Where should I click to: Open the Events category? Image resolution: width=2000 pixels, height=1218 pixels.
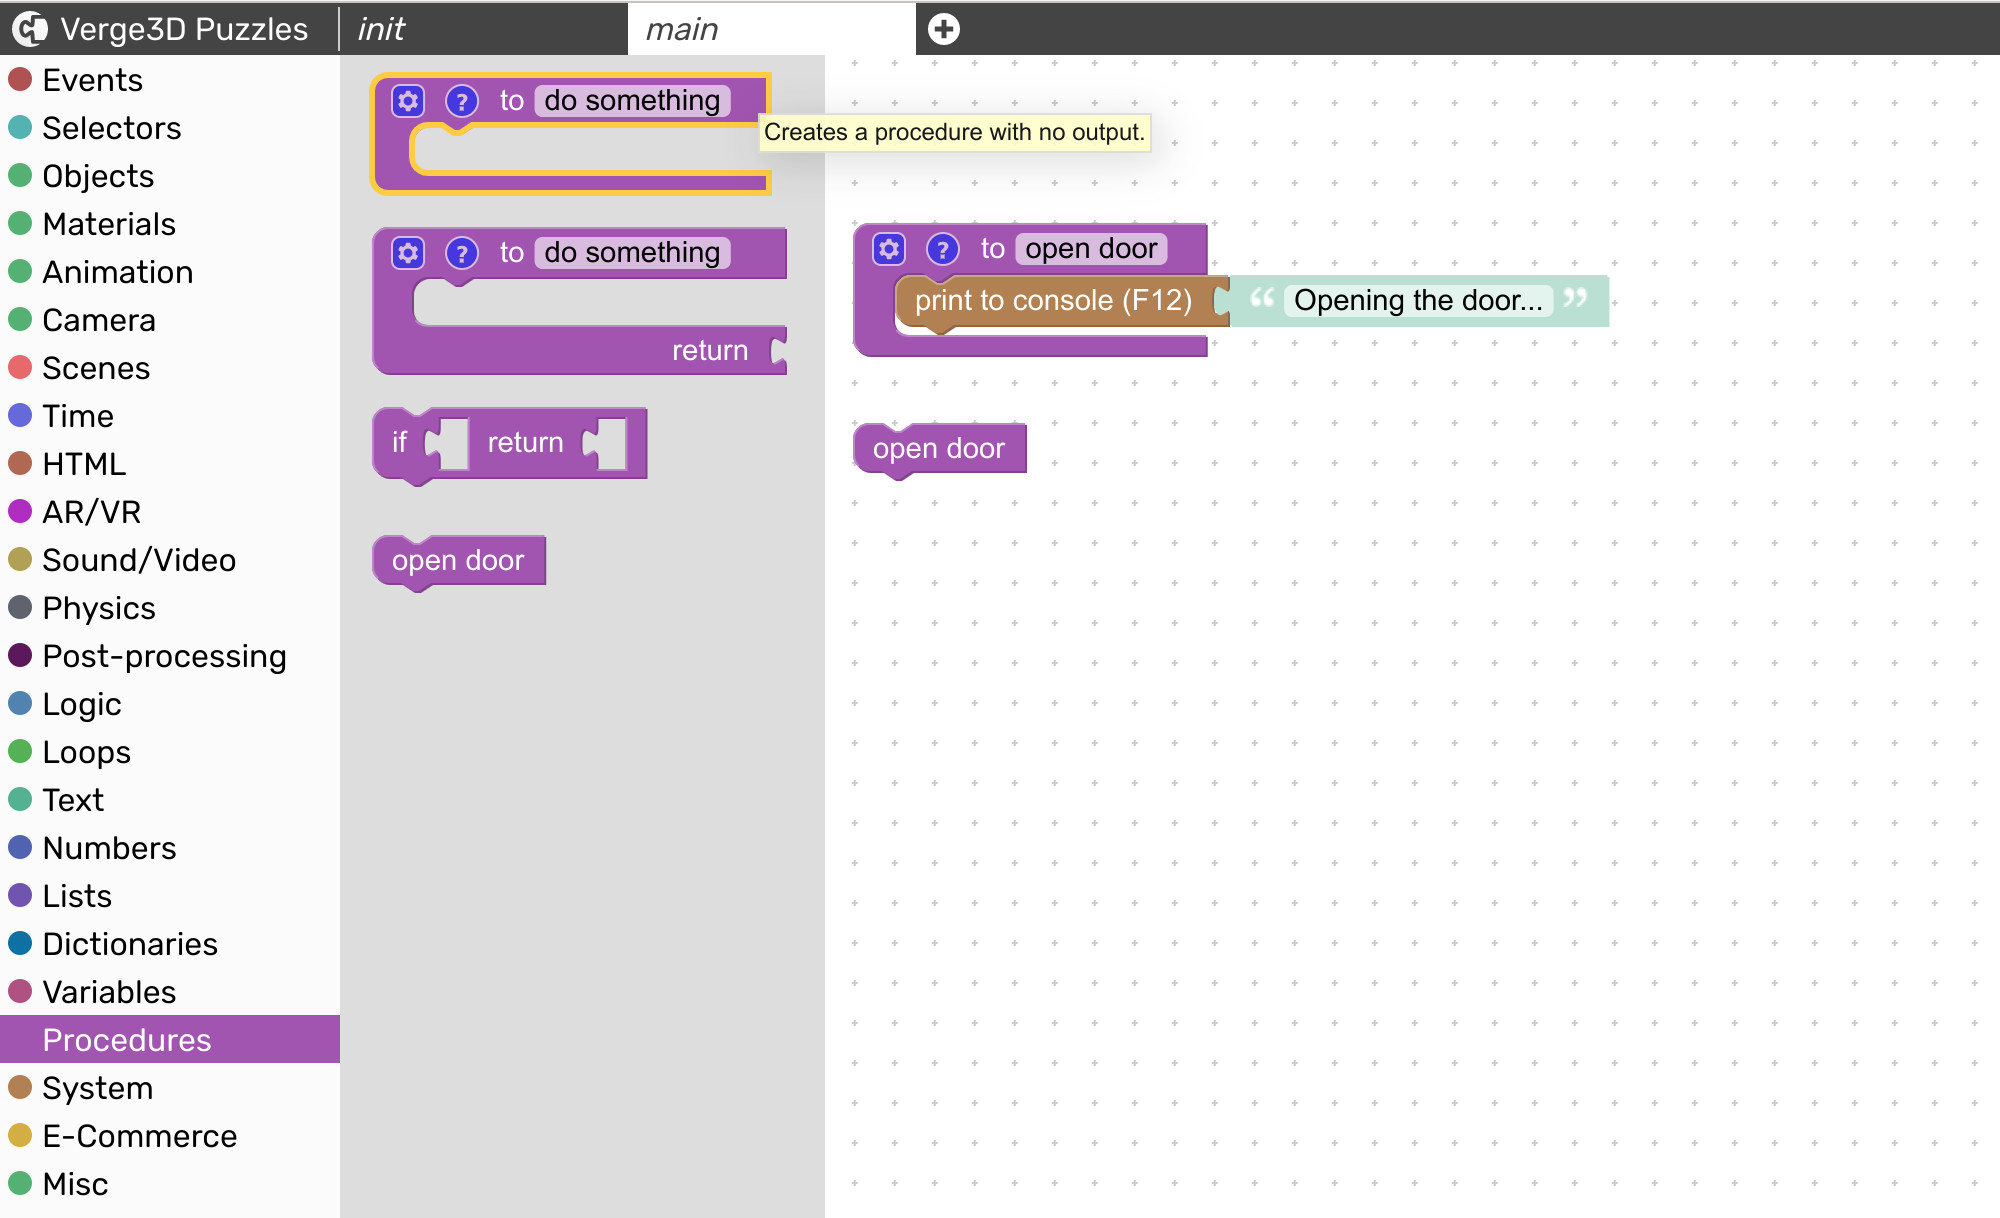pos(92,80)
